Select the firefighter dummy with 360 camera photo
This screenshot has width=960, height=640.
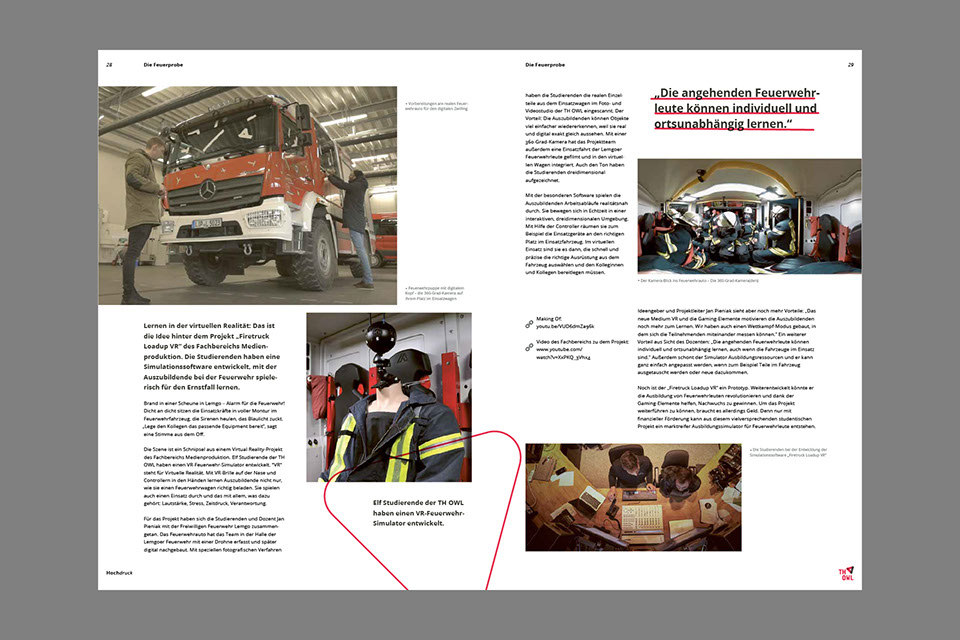pyautogui.click(x=388, y=397)
